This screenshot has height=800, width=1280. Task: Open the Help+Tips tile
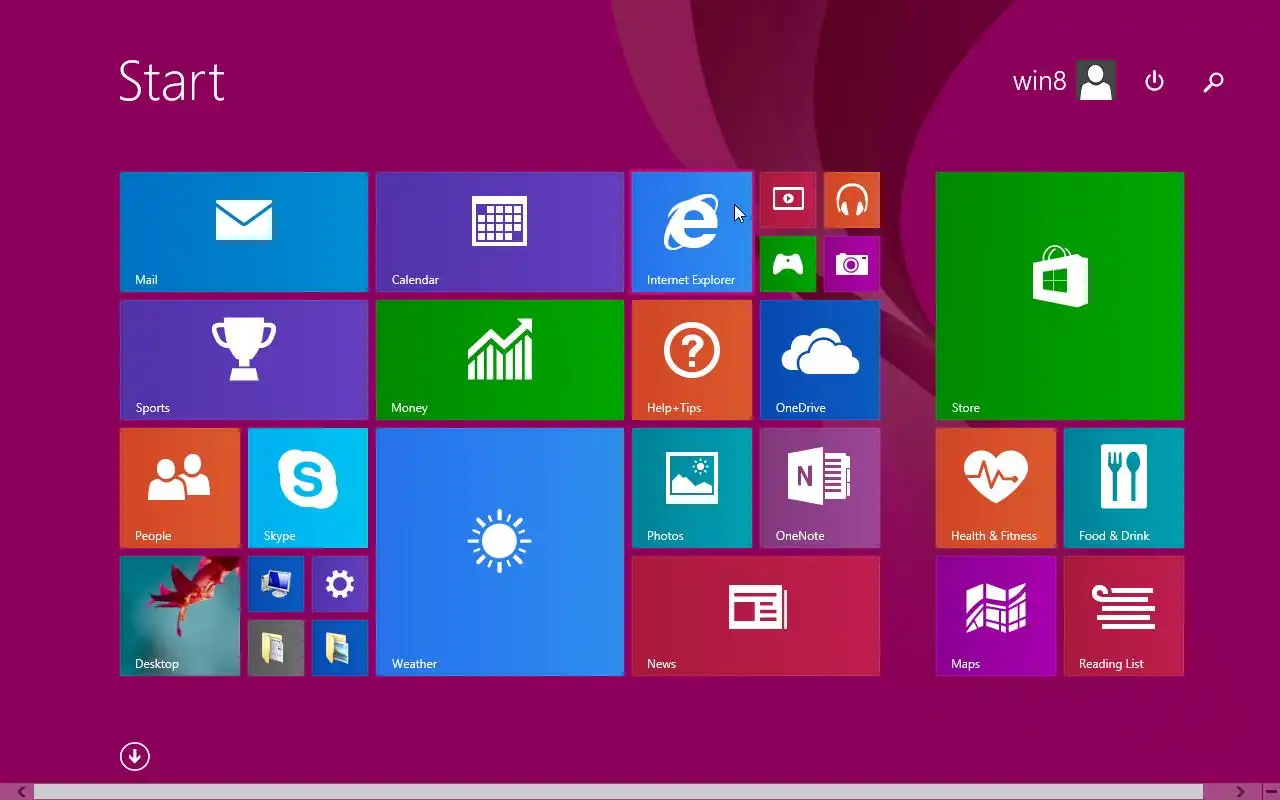tap(692, 360)
